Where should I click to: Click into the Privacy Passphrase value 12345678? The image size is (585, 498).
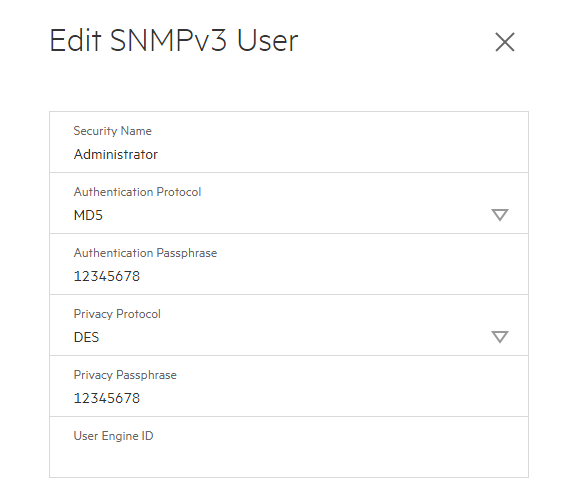tap(107, 398)
